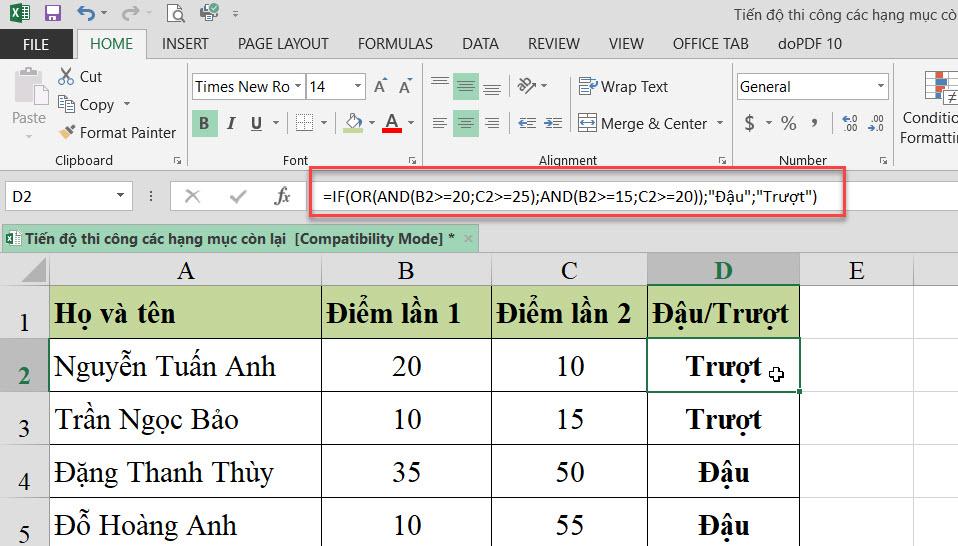This screenshot has width=958, height=546.
Task: Toggle Underline formatting
Action: point(257,123)
